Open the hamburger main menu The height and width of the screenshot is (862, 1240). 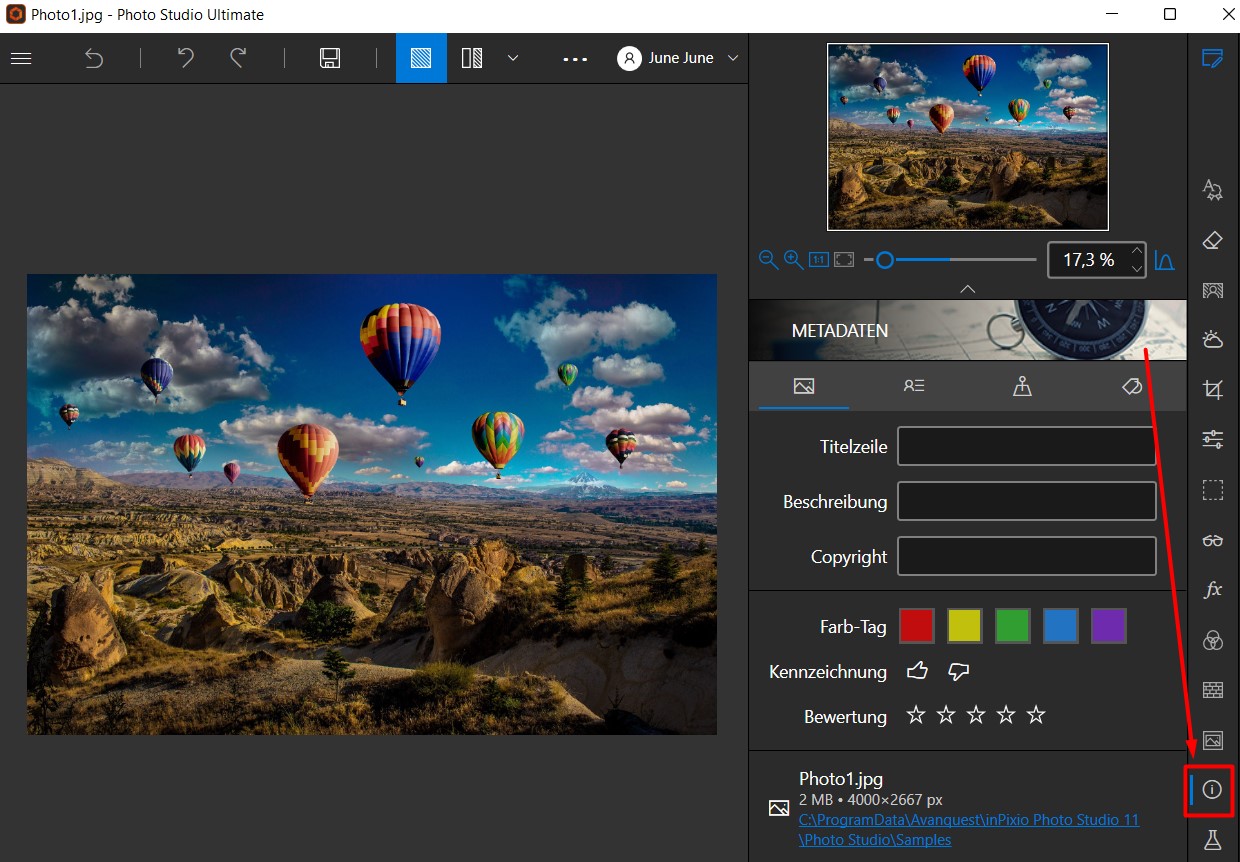21,58
